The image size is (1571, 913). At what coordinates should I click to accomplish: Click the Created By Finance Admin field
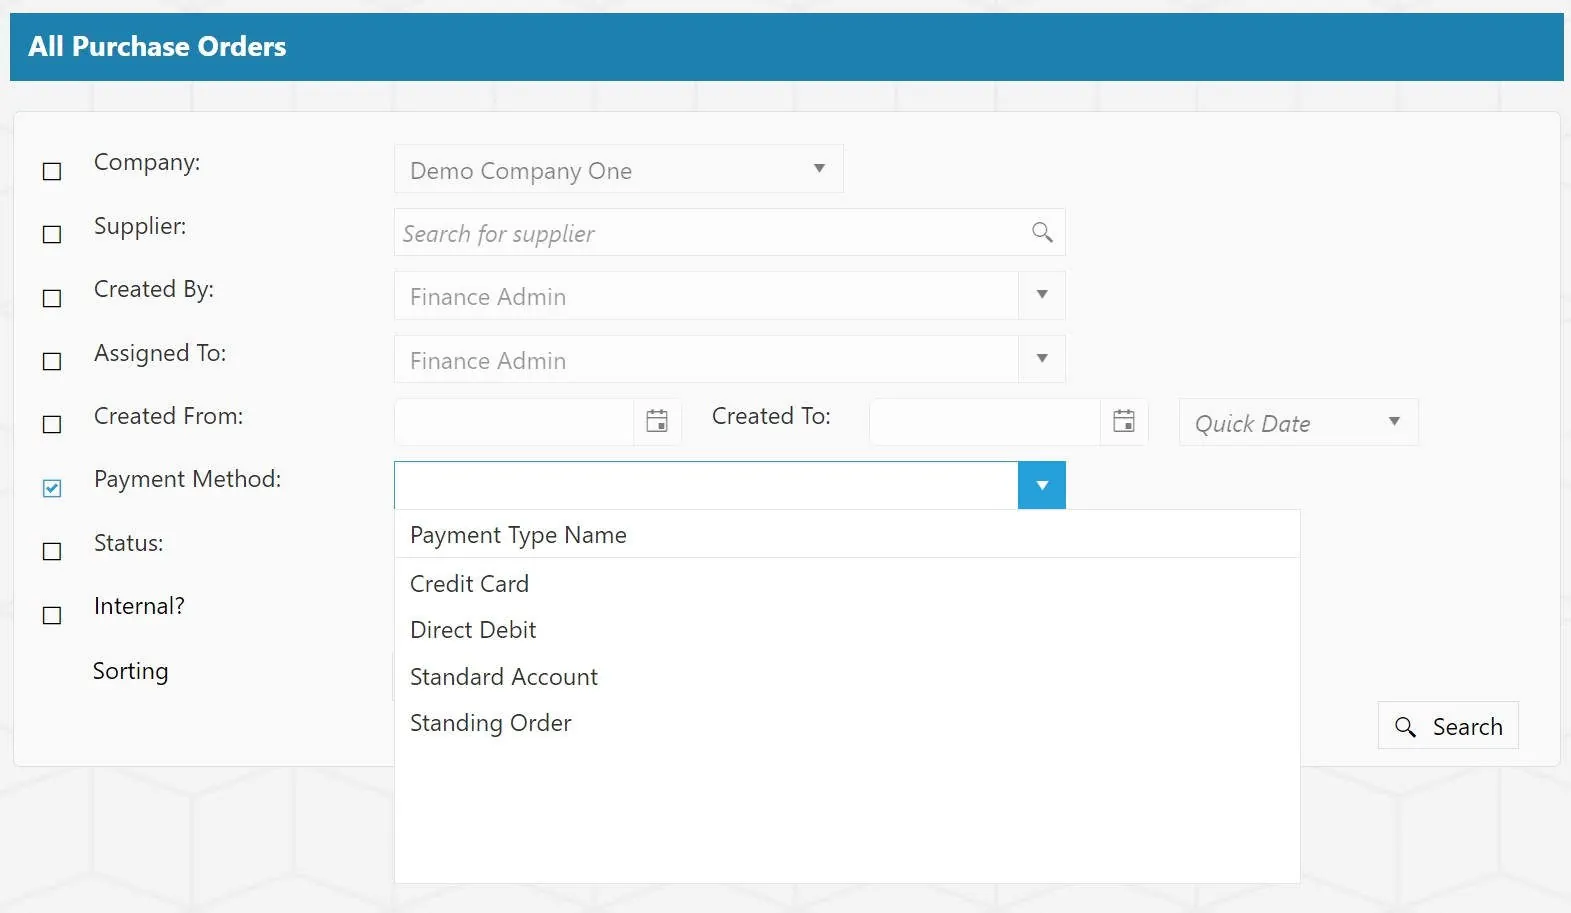click(x=706, y=296)
